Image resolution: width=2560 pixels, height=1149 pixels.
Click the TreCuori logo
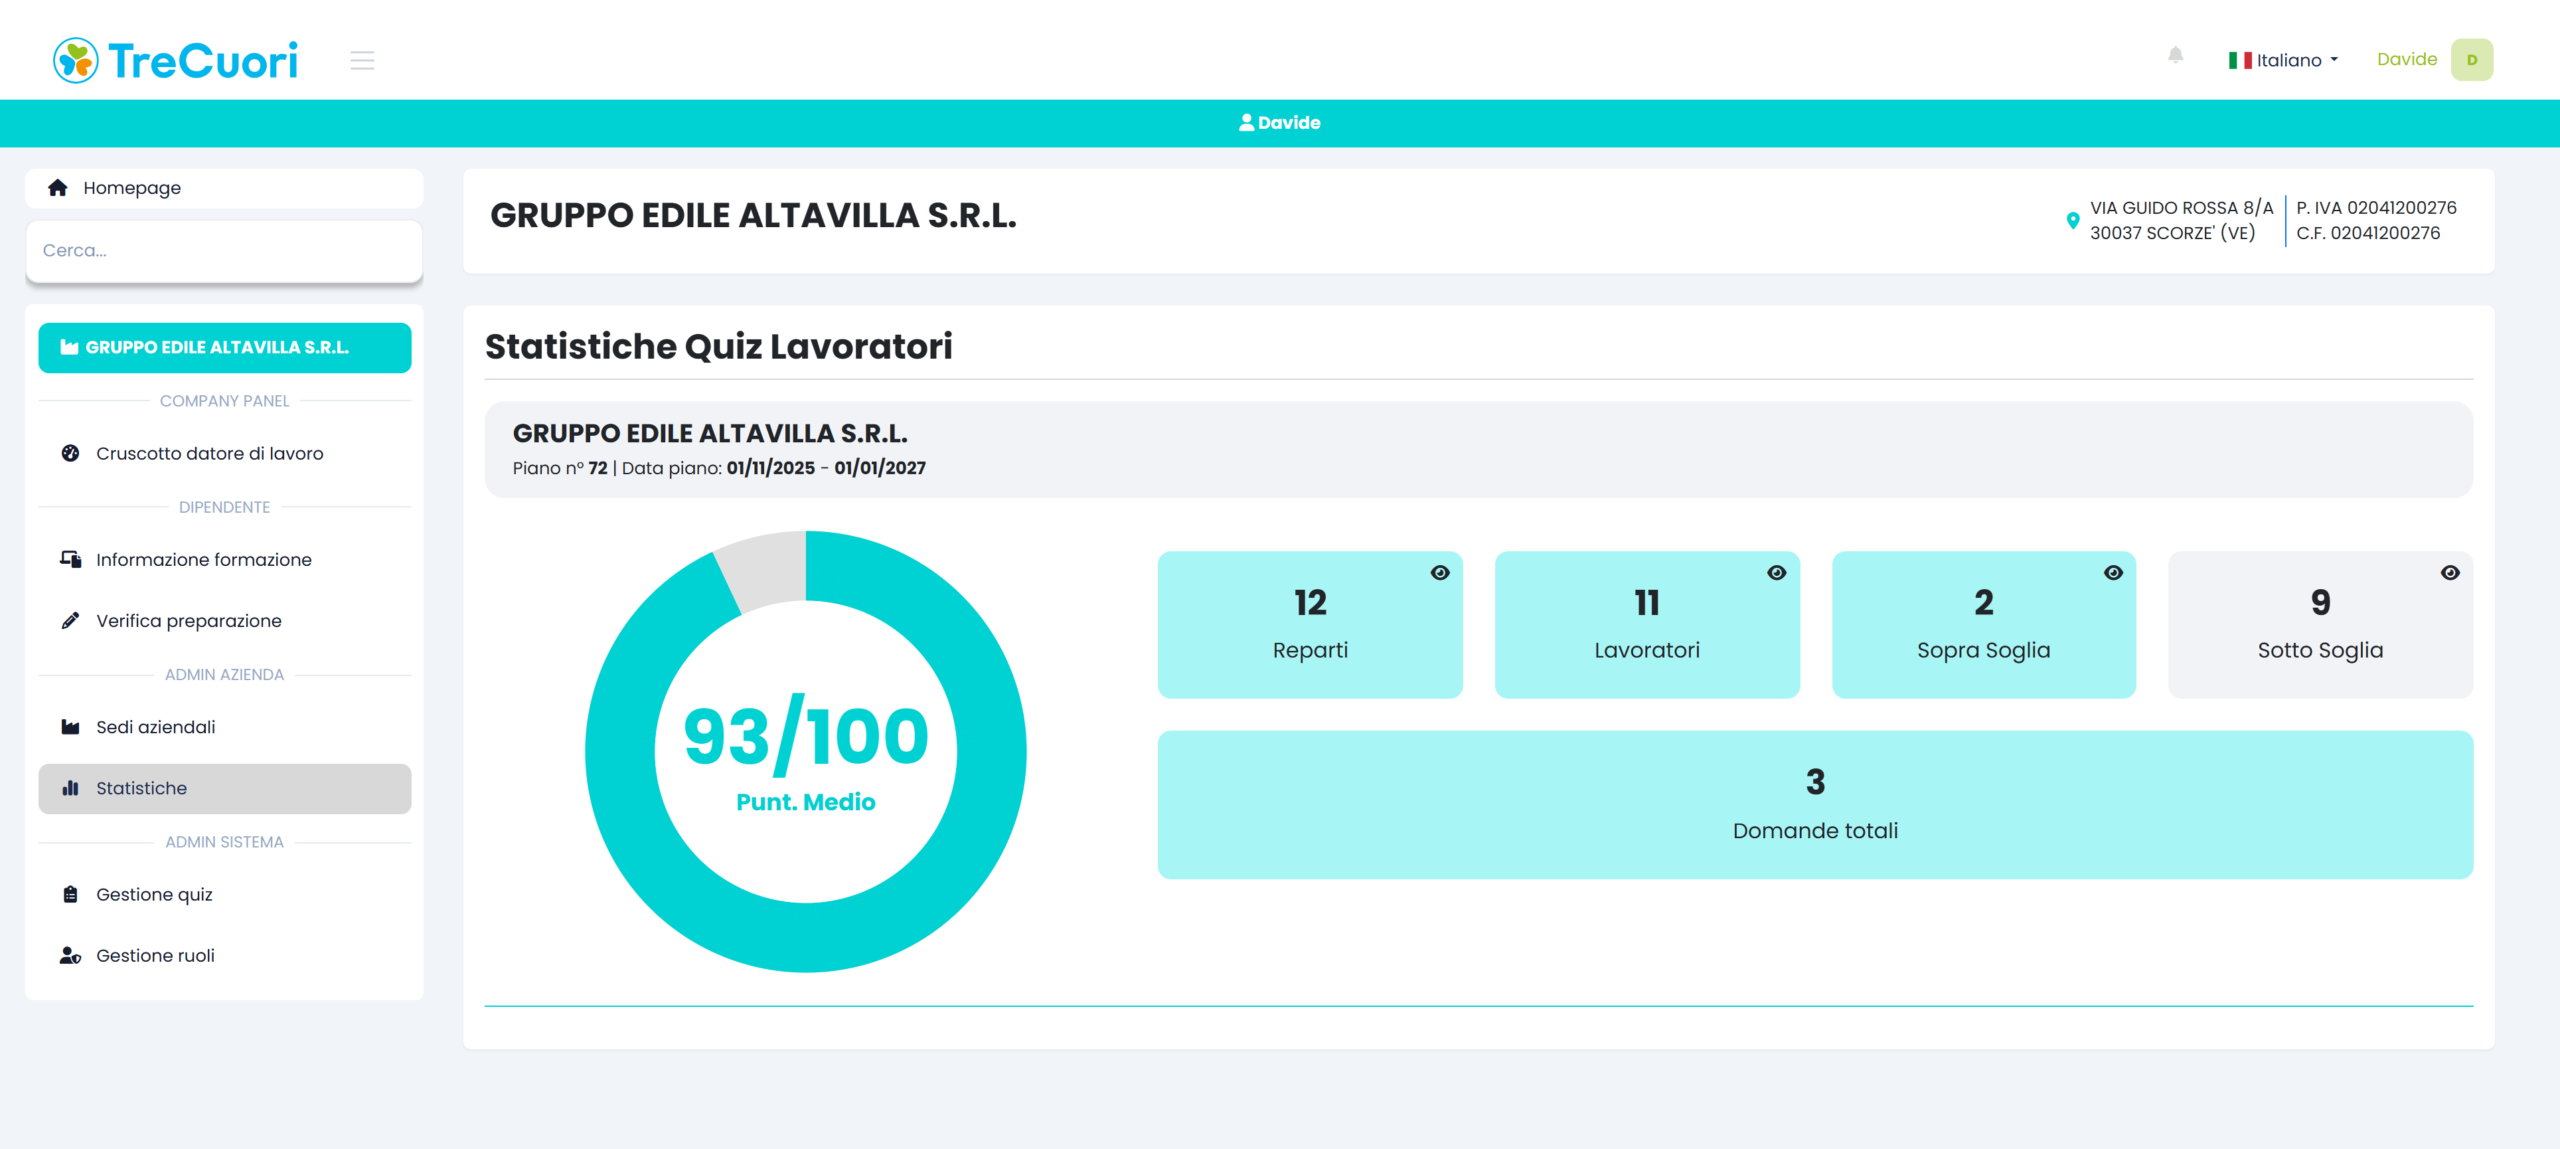176,60
